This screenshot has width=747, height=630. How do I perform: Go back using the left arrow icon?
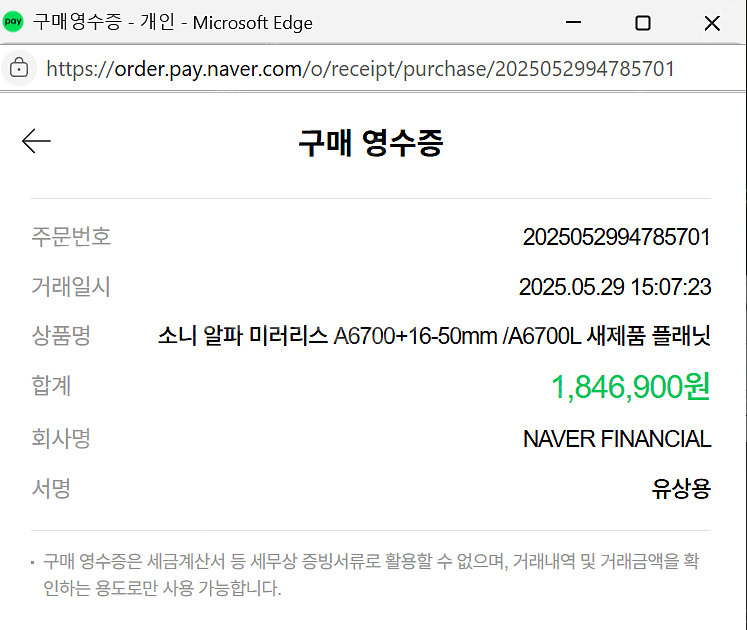coord(36,141)
